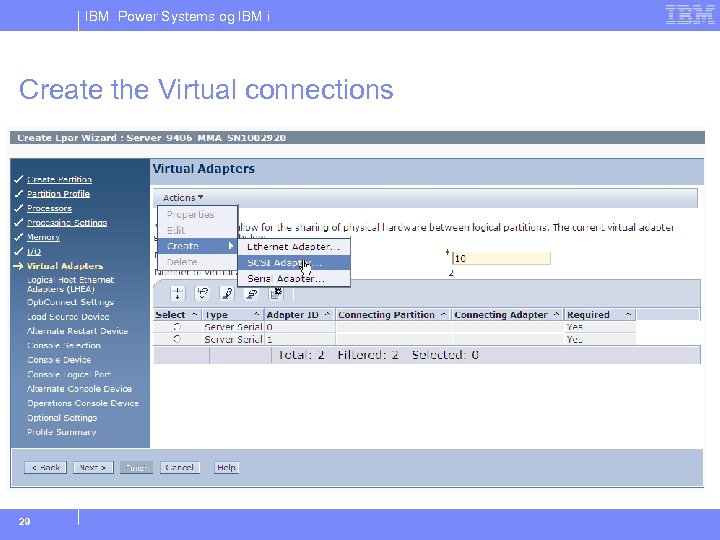Click Operations Console Device sidebar step
This screenshot has height=540, width=720.
[x=83, y=403]
